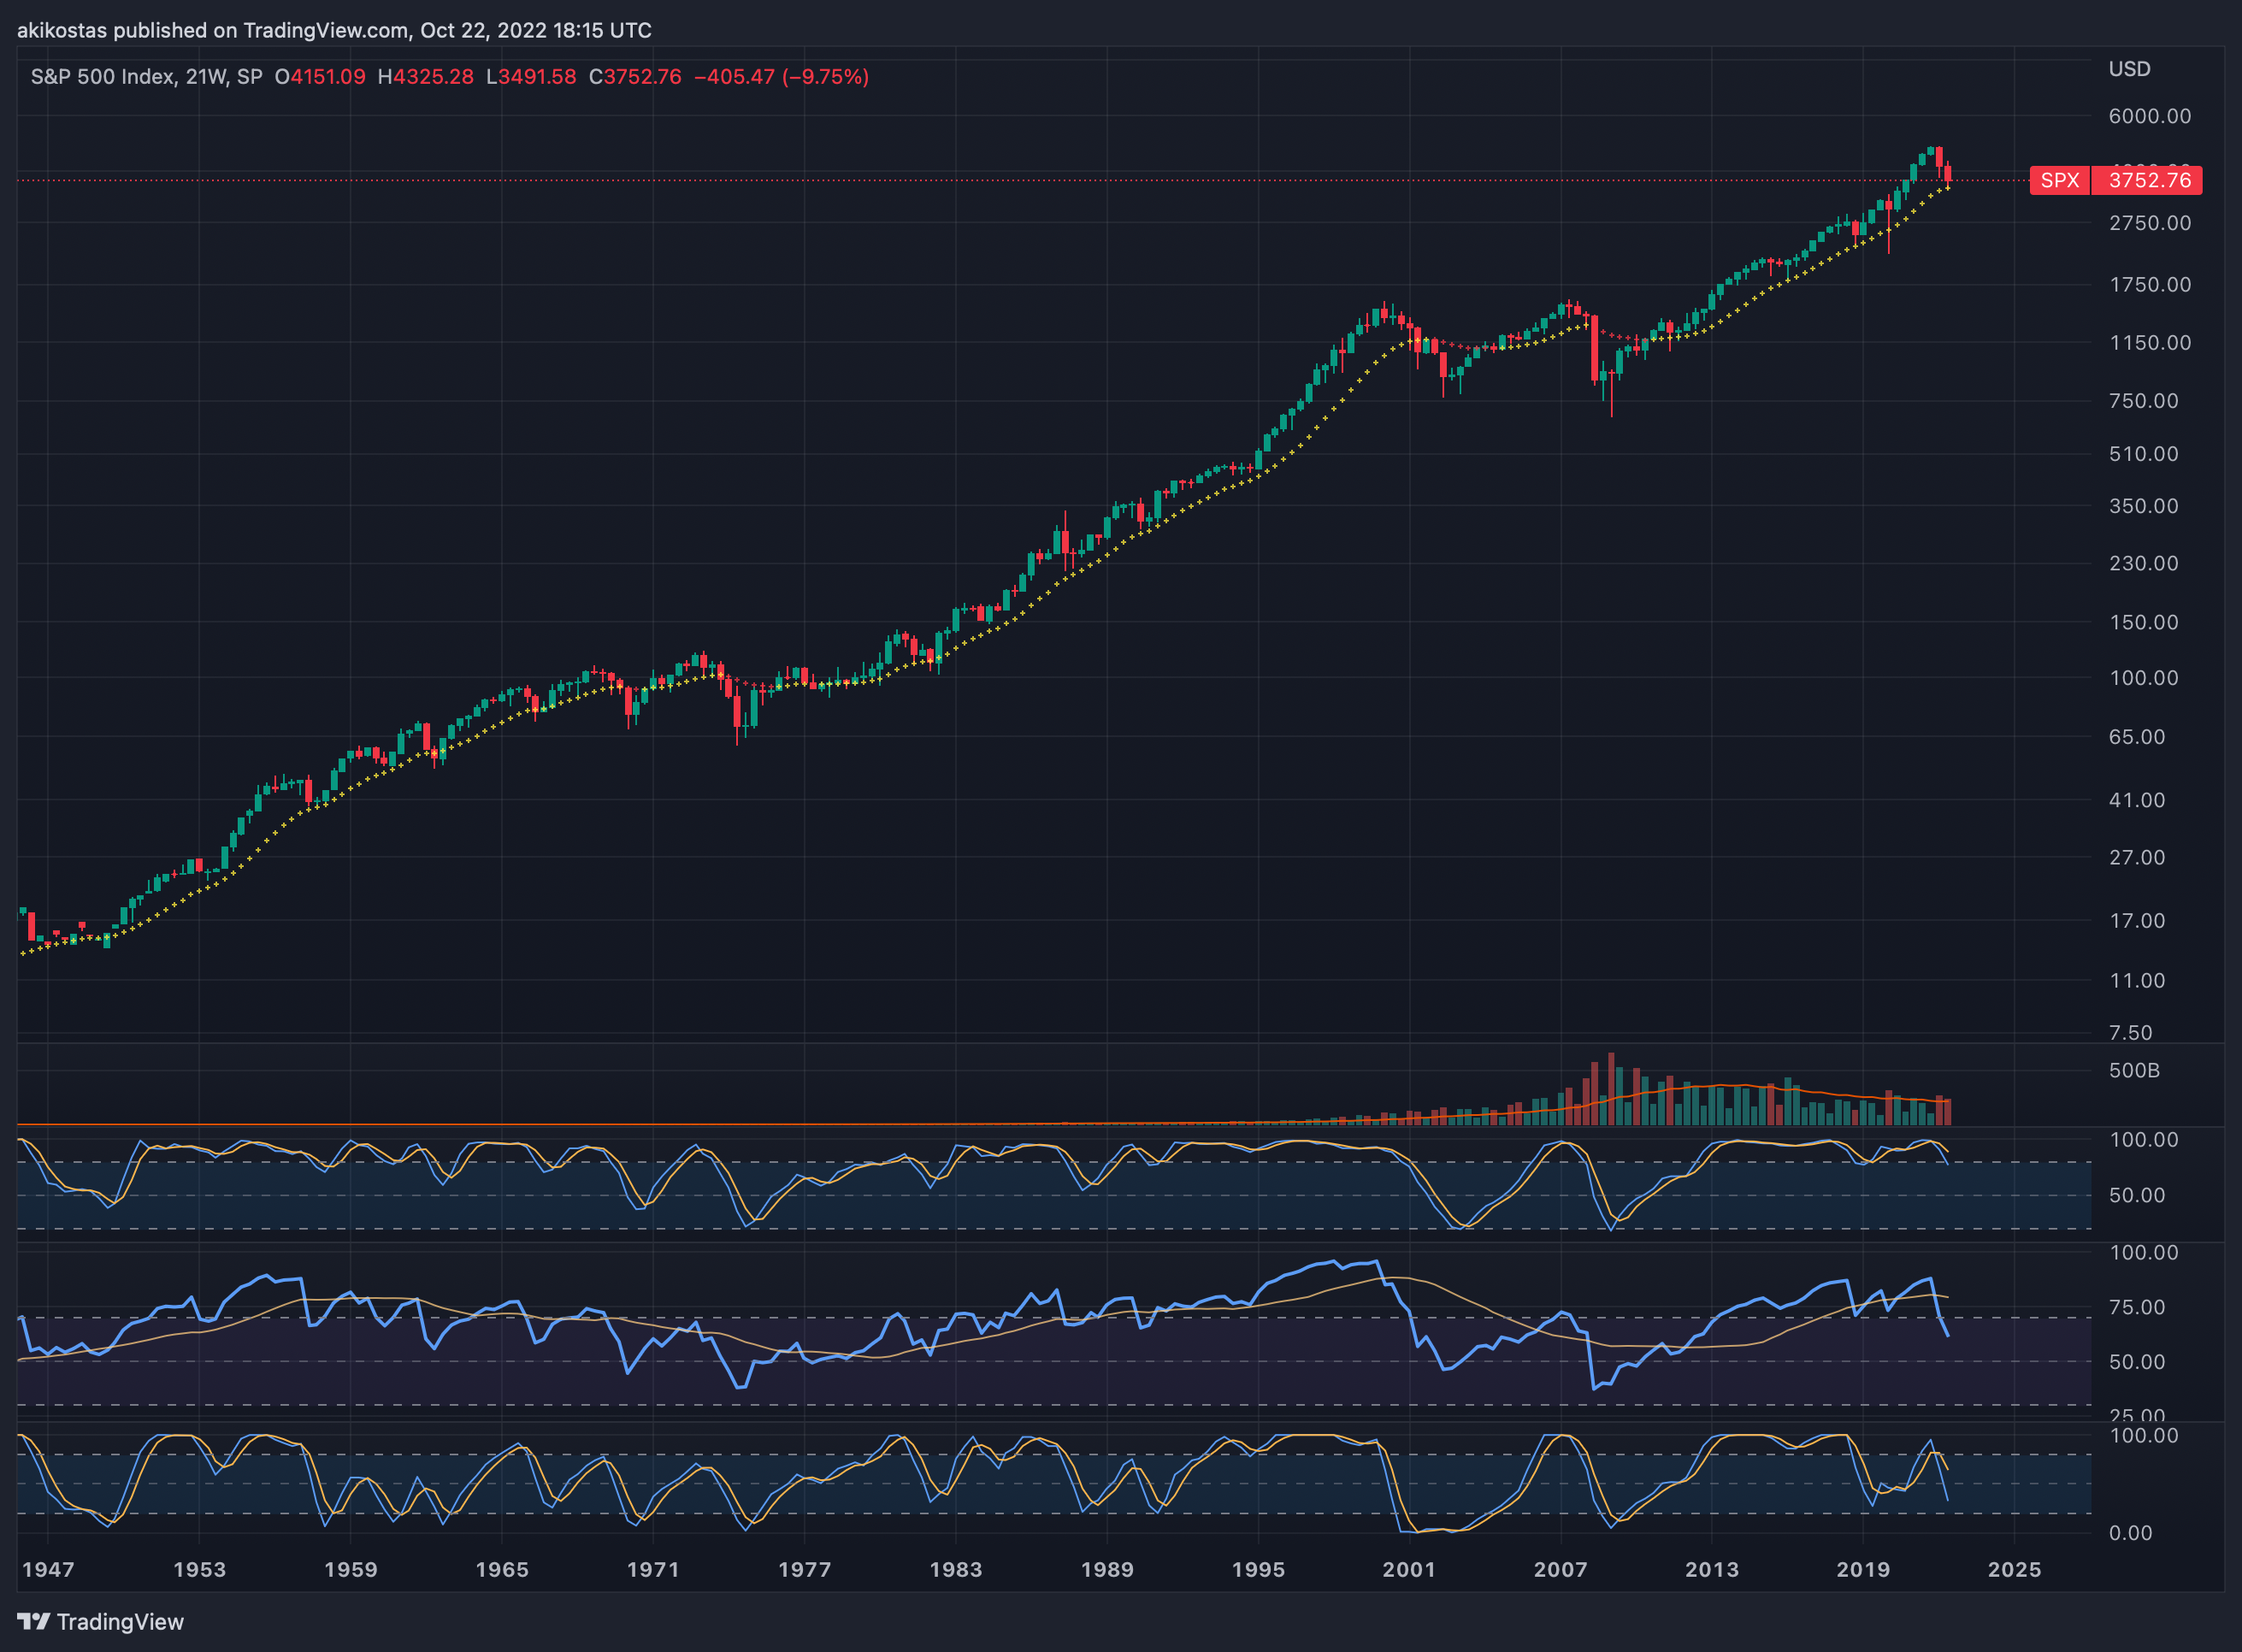This screenshot has height=1652, width=2242.
Task: Click the red SPX symbol tag
Action: (2059, 180)
